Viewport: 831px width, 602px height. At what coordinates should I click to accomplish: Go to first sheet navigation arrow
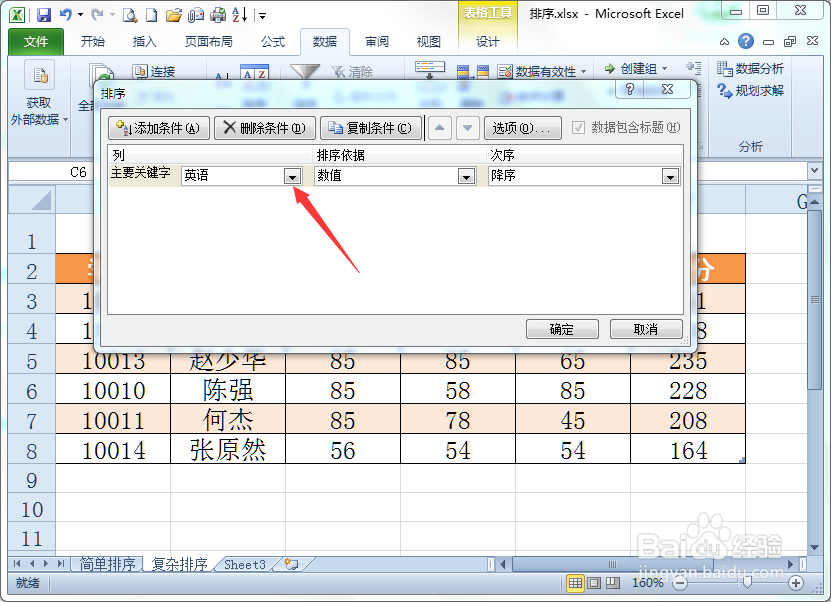point(17,564)
